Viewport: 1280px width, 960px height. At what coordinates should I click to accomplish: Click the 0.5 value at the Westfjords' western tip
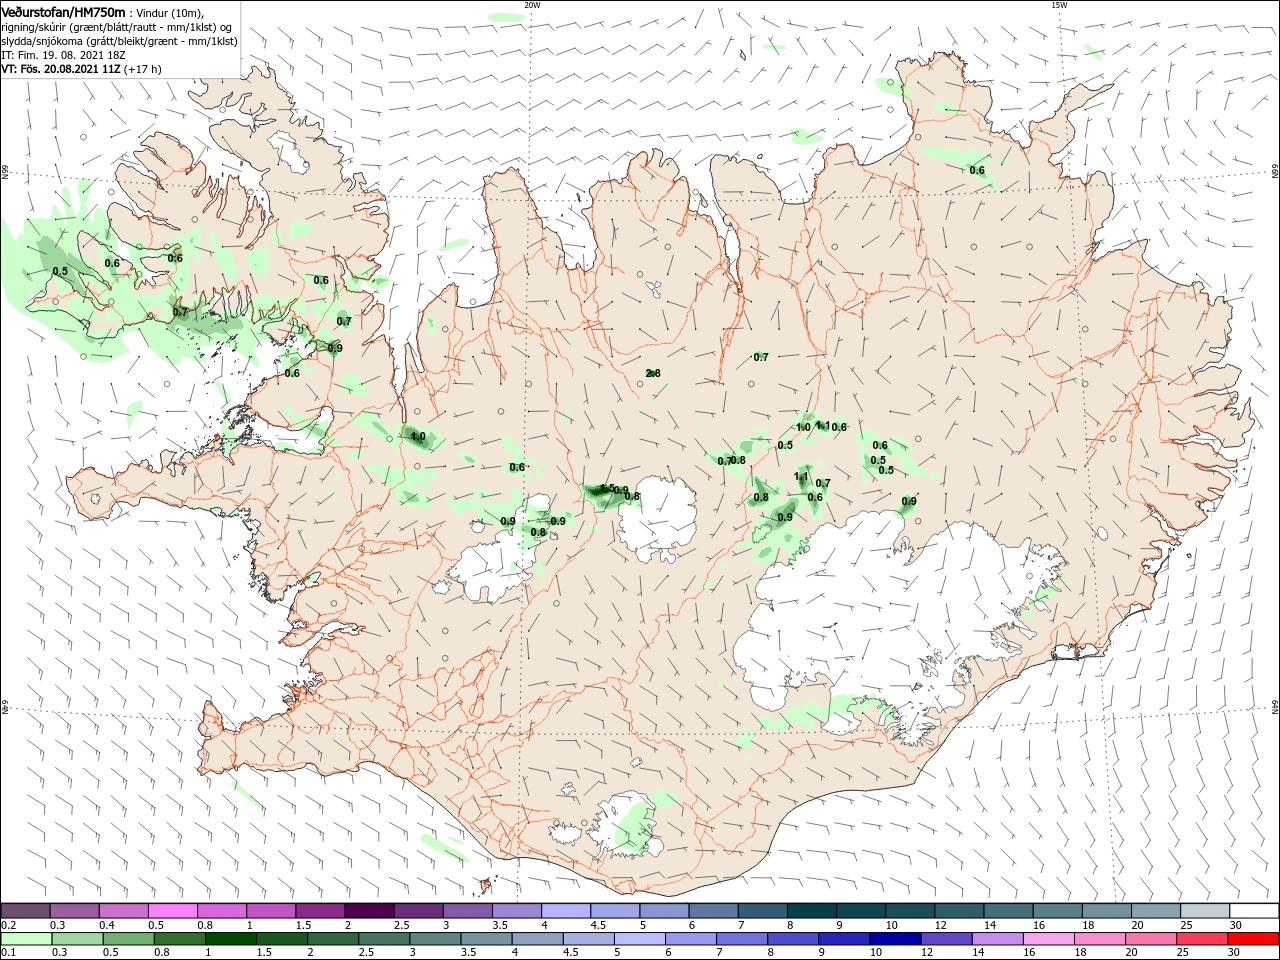point(60,272)
